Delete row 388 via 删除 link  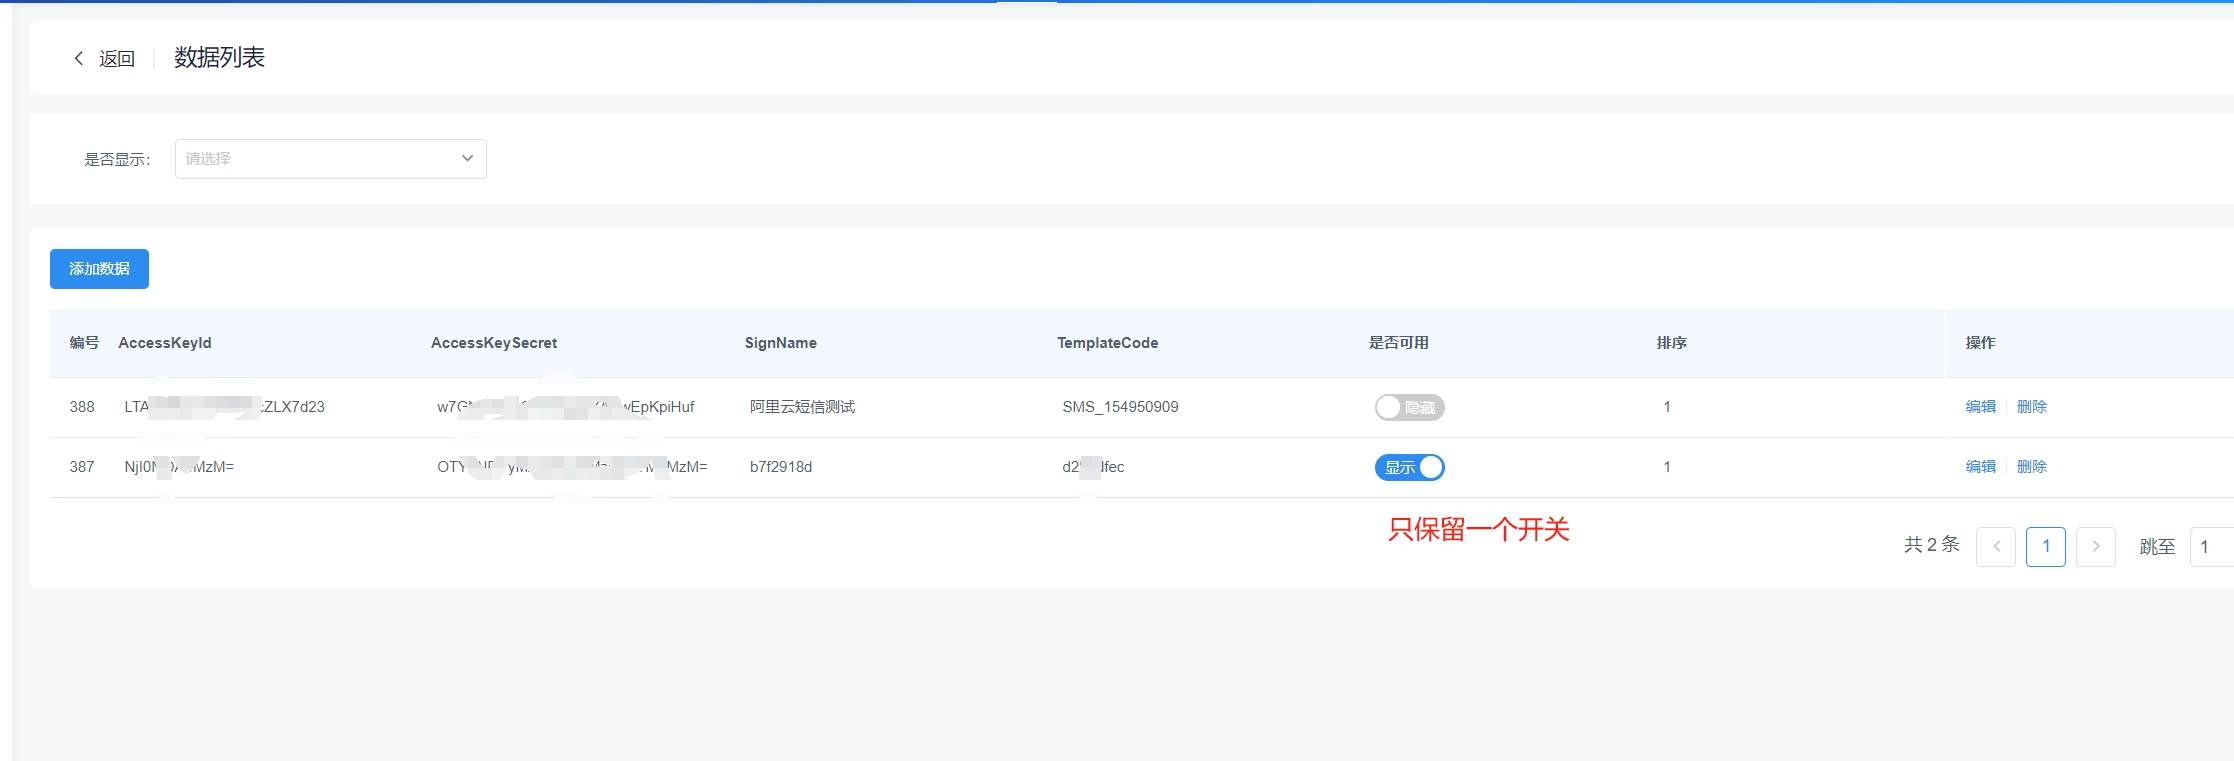tap(2031, 407)
